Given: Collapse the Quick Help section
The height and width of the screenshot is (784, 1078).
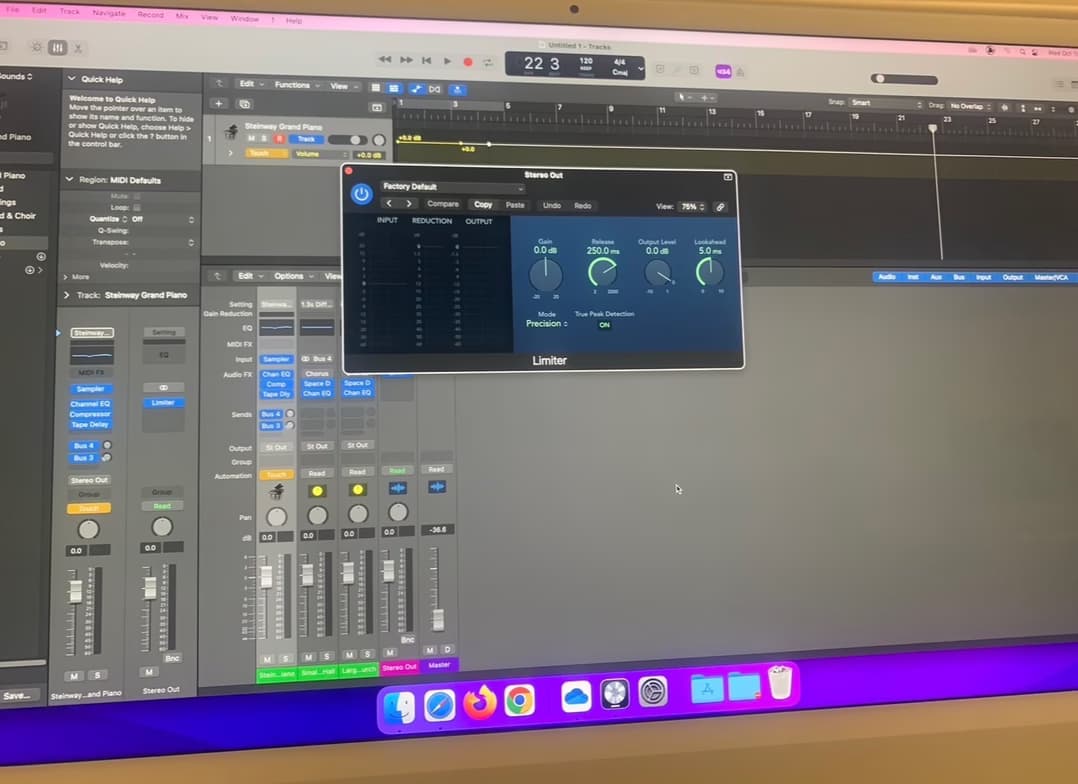Looking at the screenshot, I should pos(71,79).
